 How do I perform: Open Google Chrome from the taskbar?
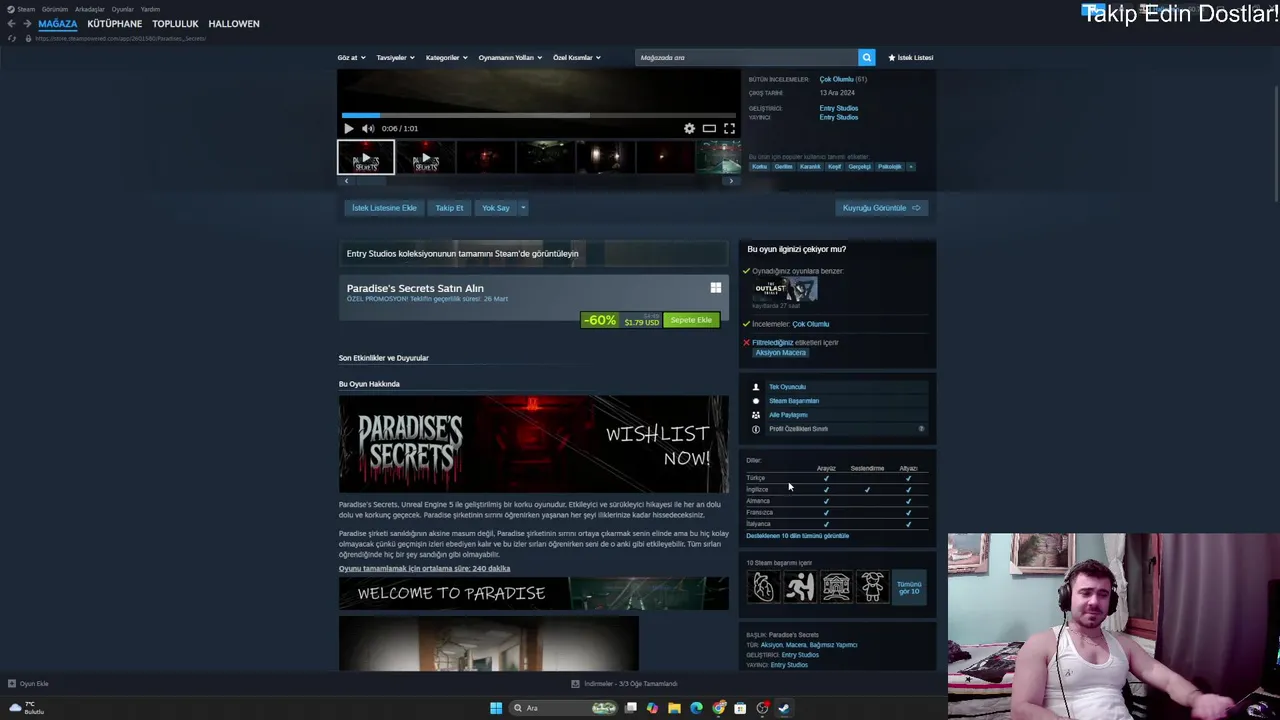tap(718, 708)
